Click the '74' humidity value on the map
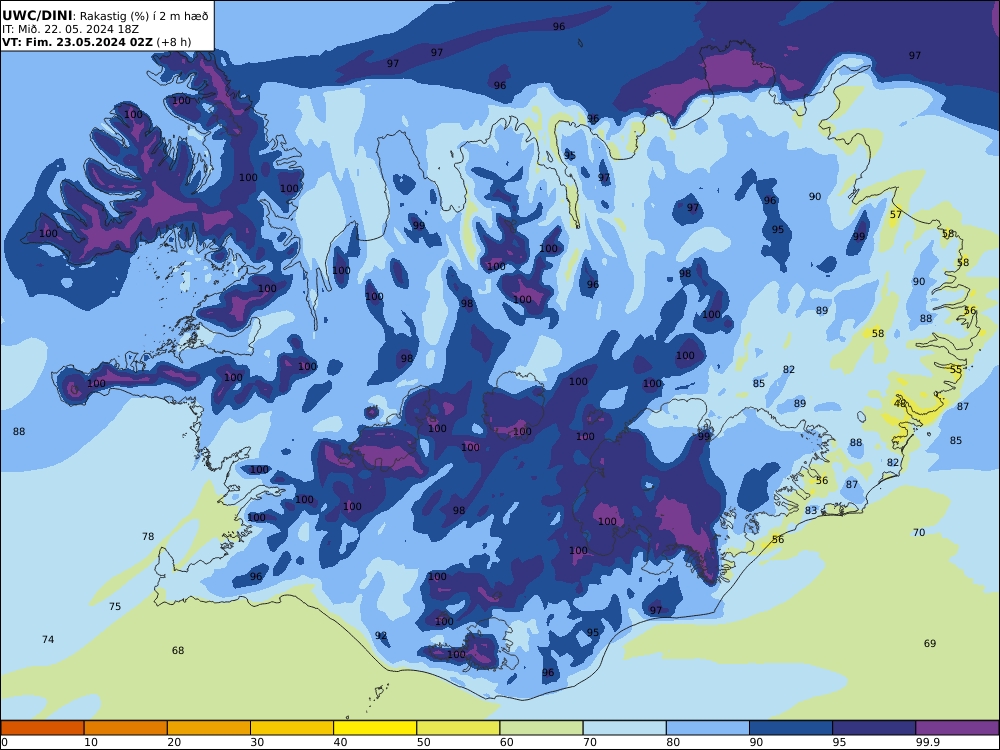1000x750 pixels. [48, 639]
